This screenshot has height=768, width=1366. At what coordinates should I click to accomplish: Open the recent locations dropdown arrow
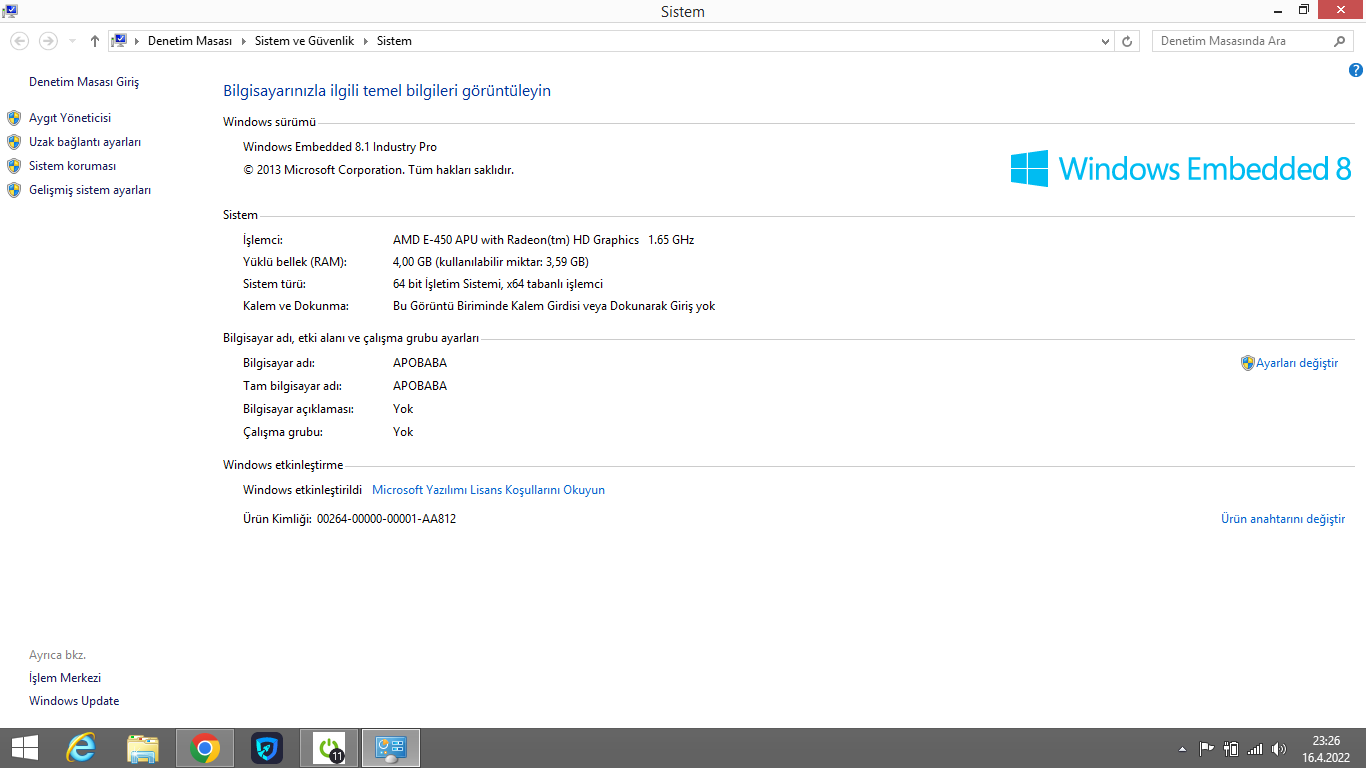73,41
